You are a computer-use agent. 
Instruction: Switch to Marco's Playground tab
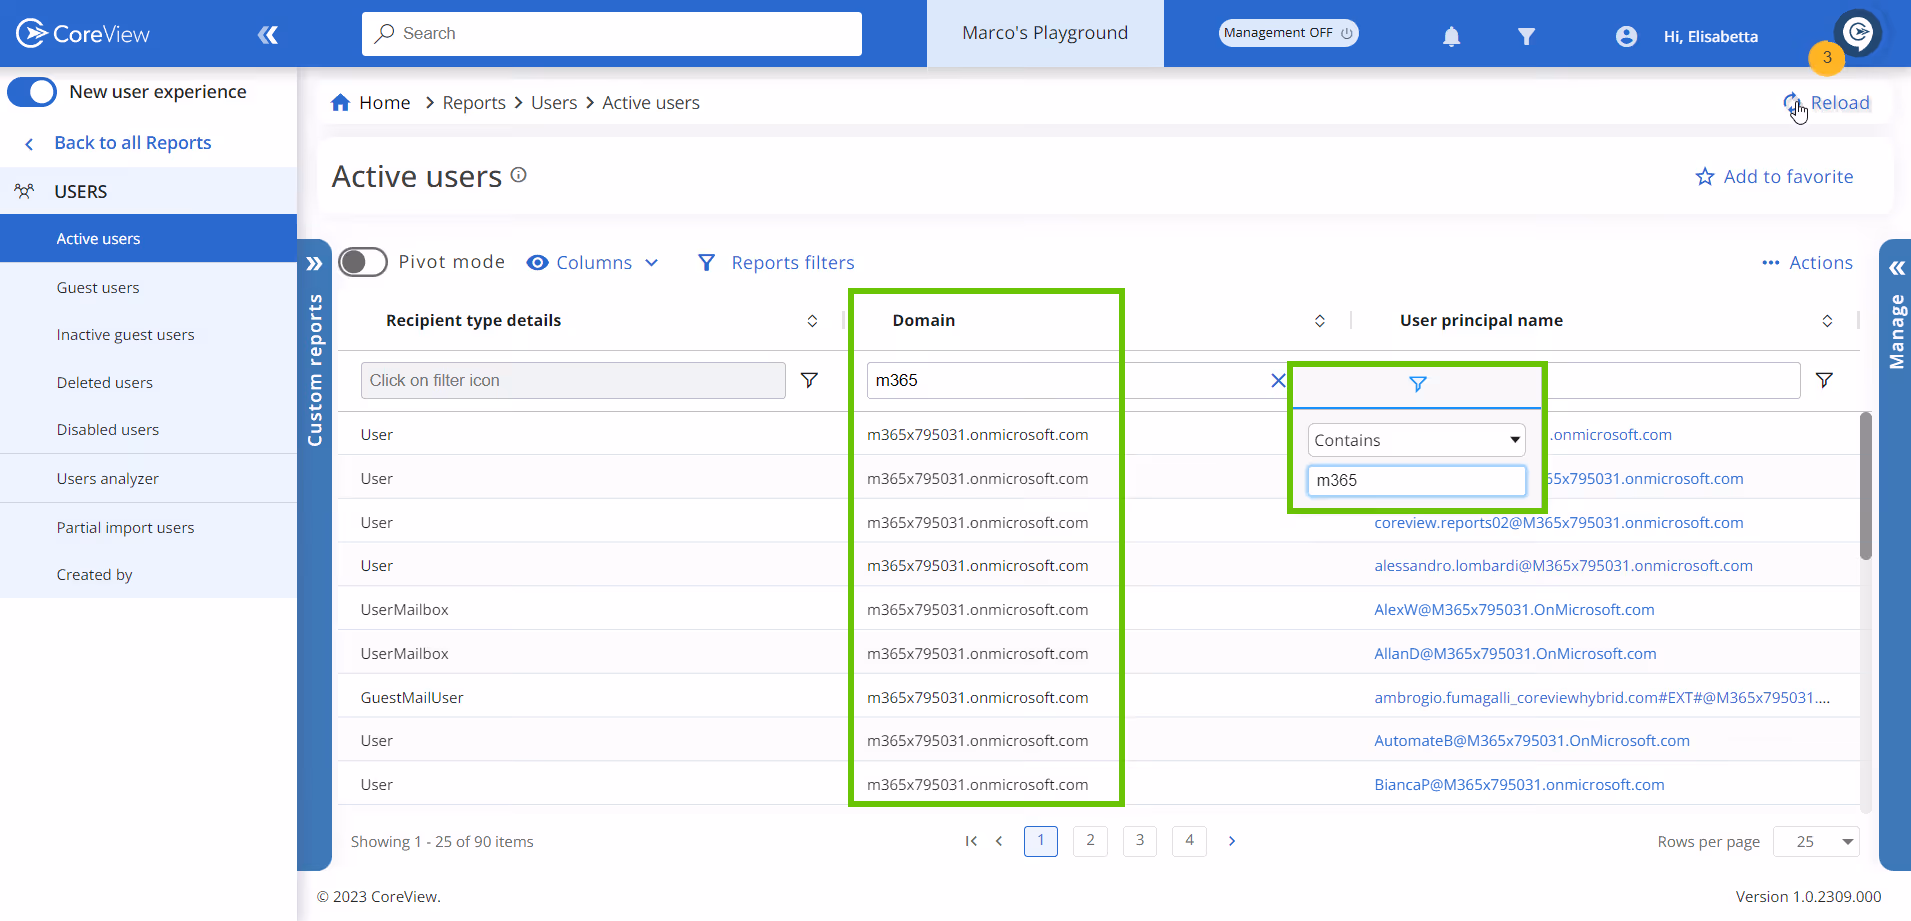point(1045,33)
